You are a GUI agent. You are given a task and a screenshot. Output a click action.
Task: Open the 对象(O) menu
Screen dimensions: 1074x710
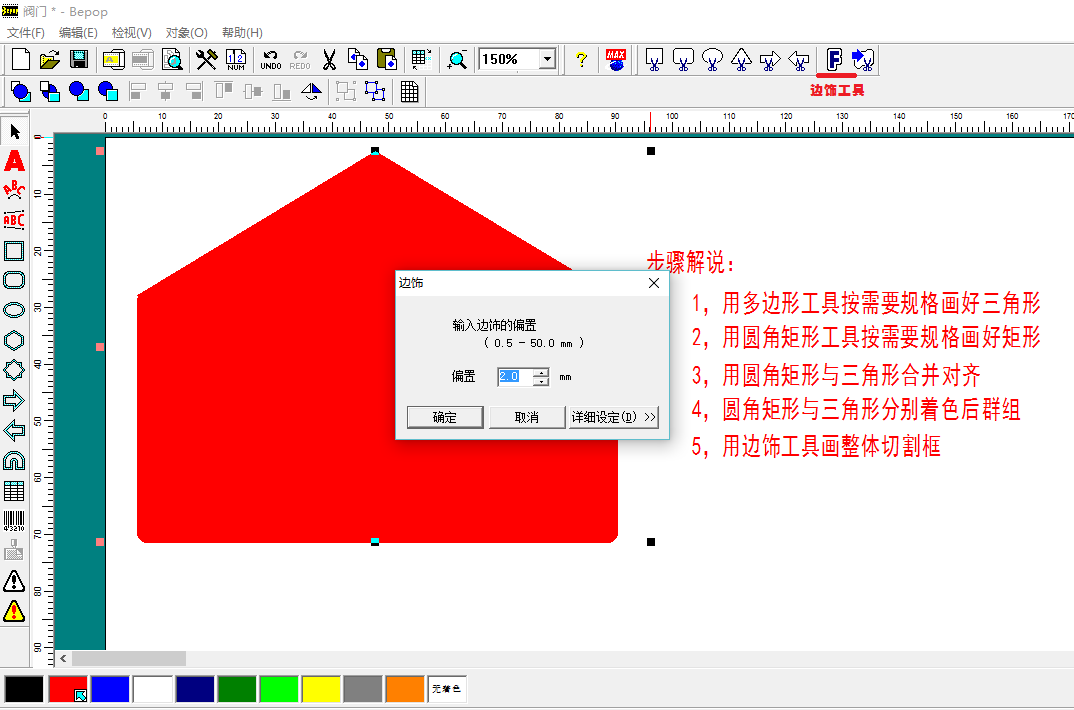click(x=186, y=33)
